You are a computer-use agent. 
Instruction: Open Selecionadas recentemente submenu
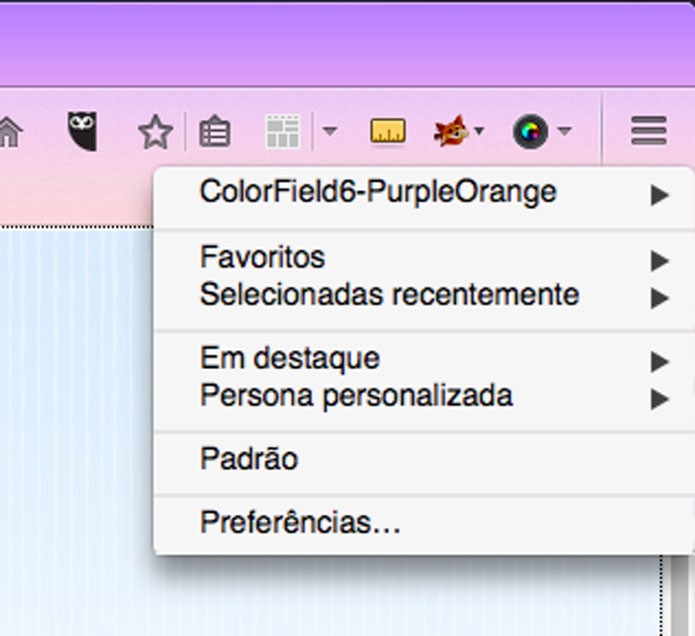(424, 295)
